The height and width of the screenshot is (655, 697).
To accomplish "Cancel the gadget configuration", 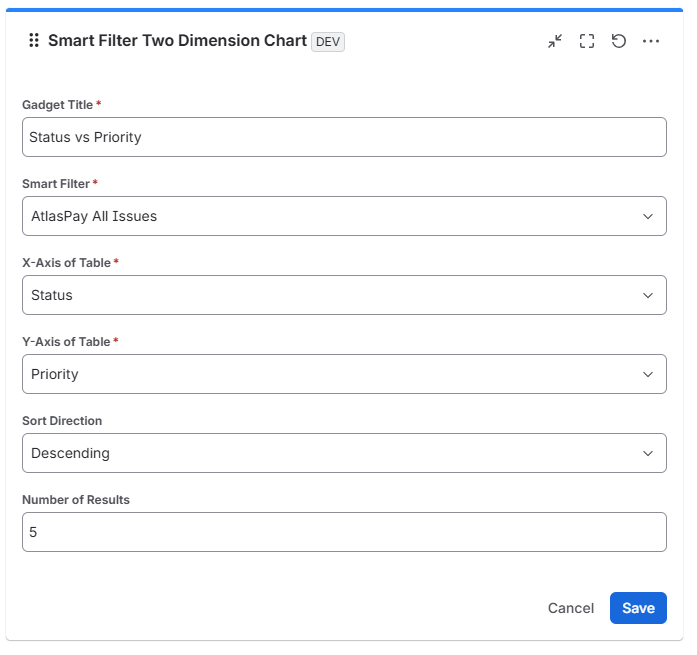I will point(571,608).
